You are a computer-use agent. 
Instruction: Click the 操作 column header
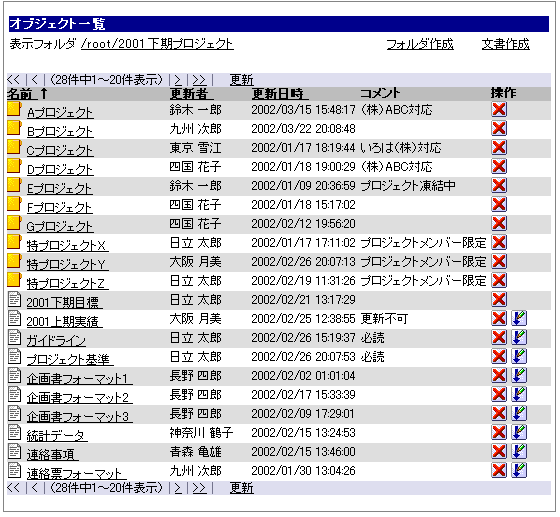503,93
